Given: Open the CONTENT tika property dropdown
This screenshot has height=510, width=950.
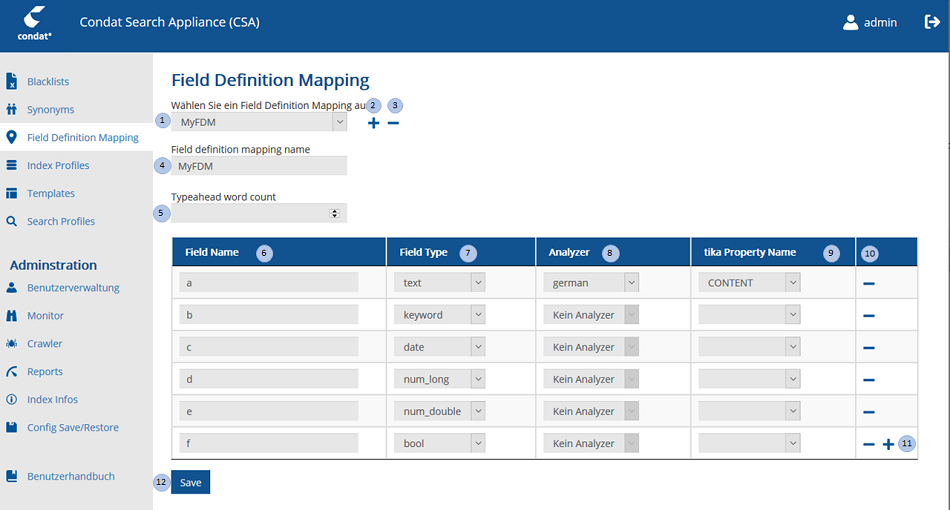Looking at the screenshot, I should click(749, 282).
